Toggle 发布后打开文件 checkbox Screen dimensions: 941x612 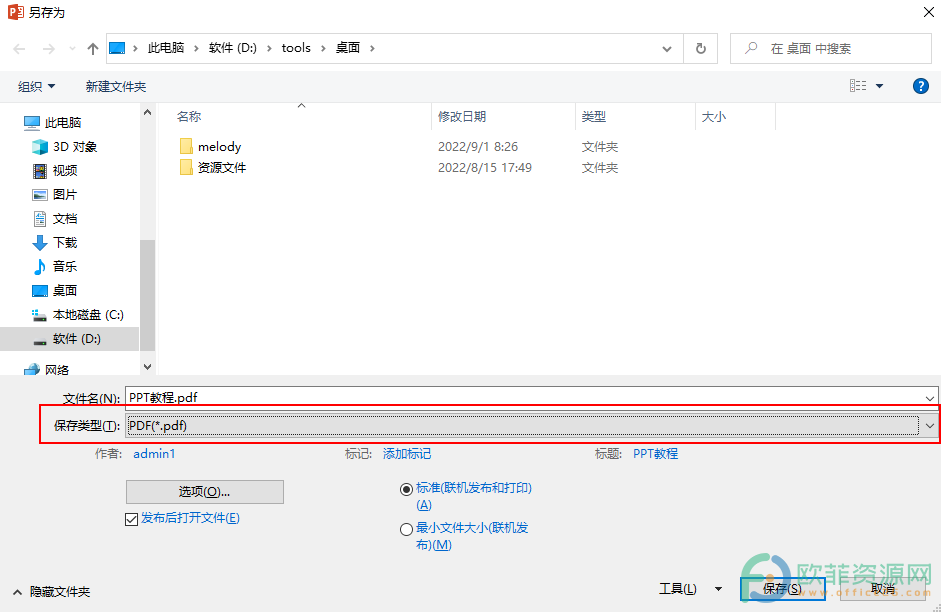click(x=131, y=519)
